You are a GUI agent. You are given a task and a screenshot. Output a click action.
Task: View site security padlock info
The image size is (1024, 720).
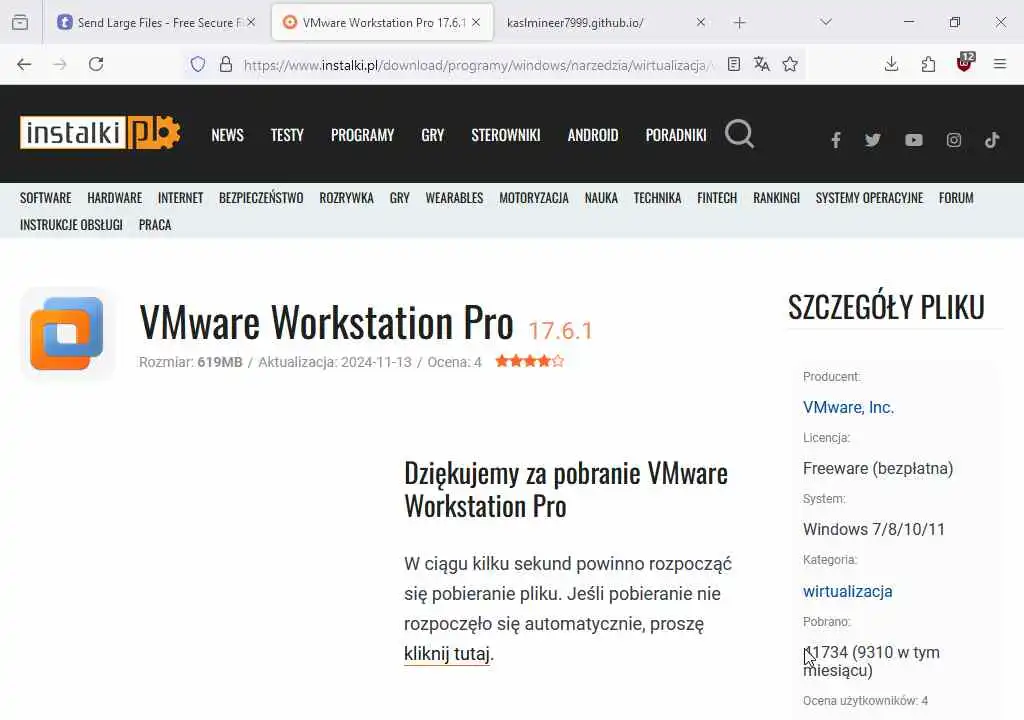[226, 64]
